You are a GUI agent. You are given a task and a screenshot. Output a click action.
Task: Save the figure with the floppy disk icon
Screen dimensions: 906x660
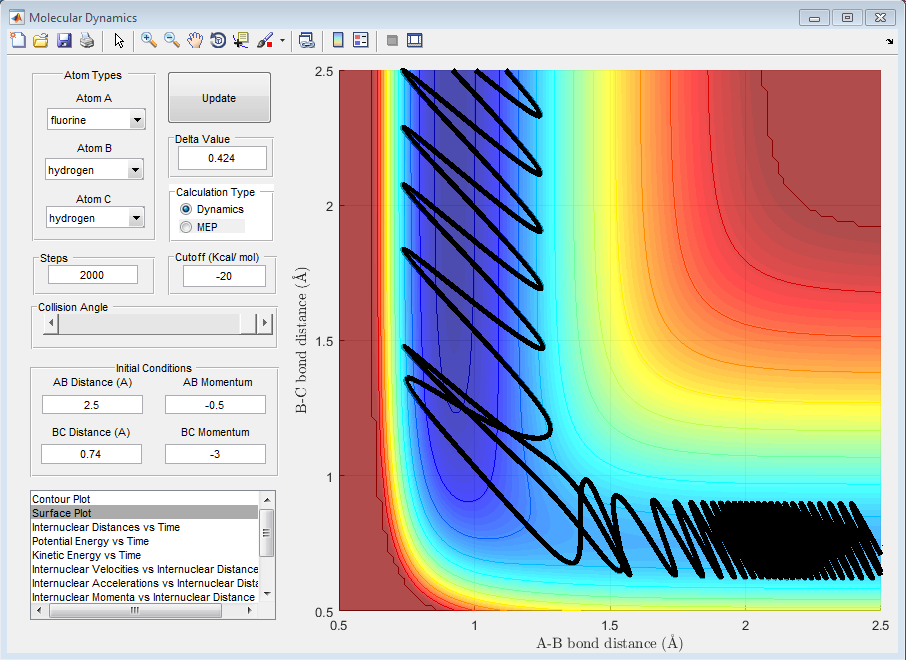(x=64, y=40)
